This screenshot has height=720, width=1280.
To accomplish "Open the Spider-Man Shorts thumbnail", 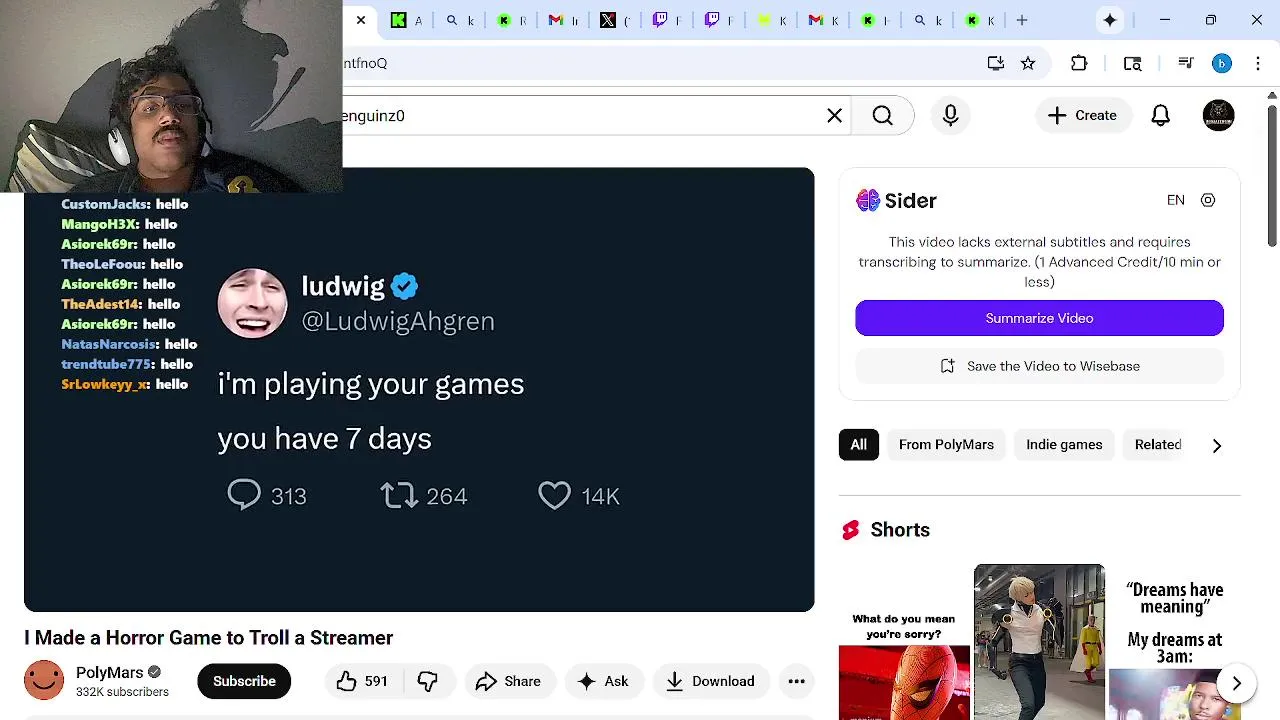I will [x=904, y=642].
